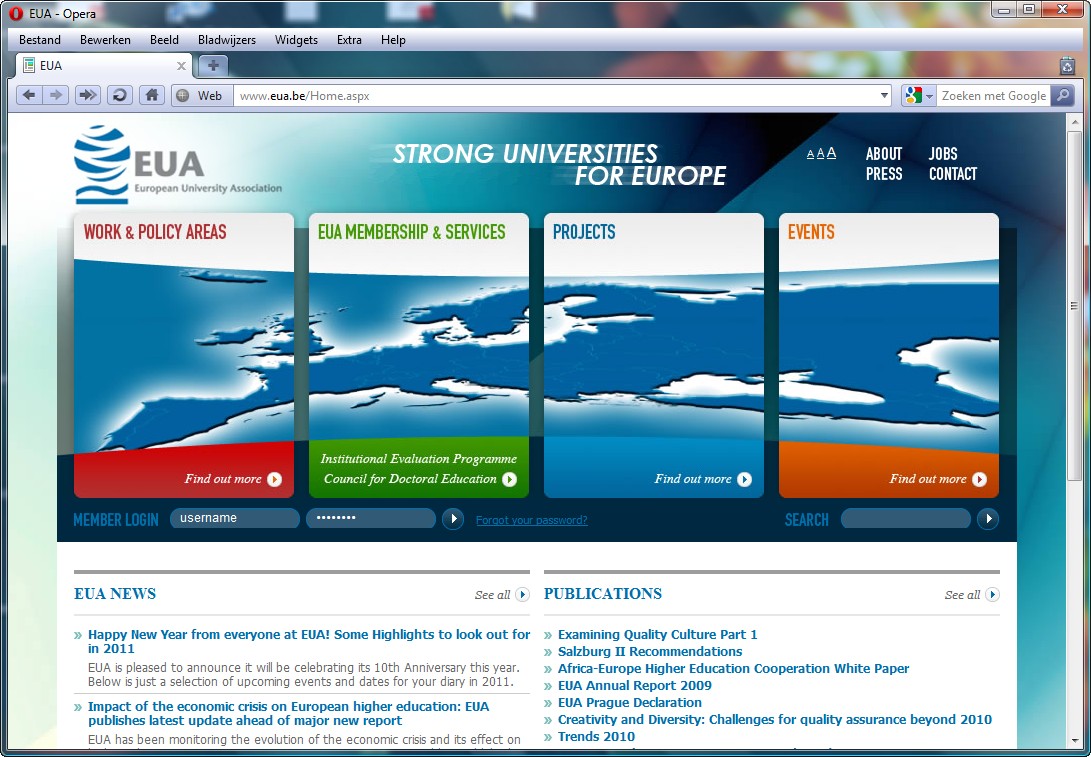Screen dimensions: 1091x757
Task: Click the browser Back arrow button
Action: [x=29, y=95]
